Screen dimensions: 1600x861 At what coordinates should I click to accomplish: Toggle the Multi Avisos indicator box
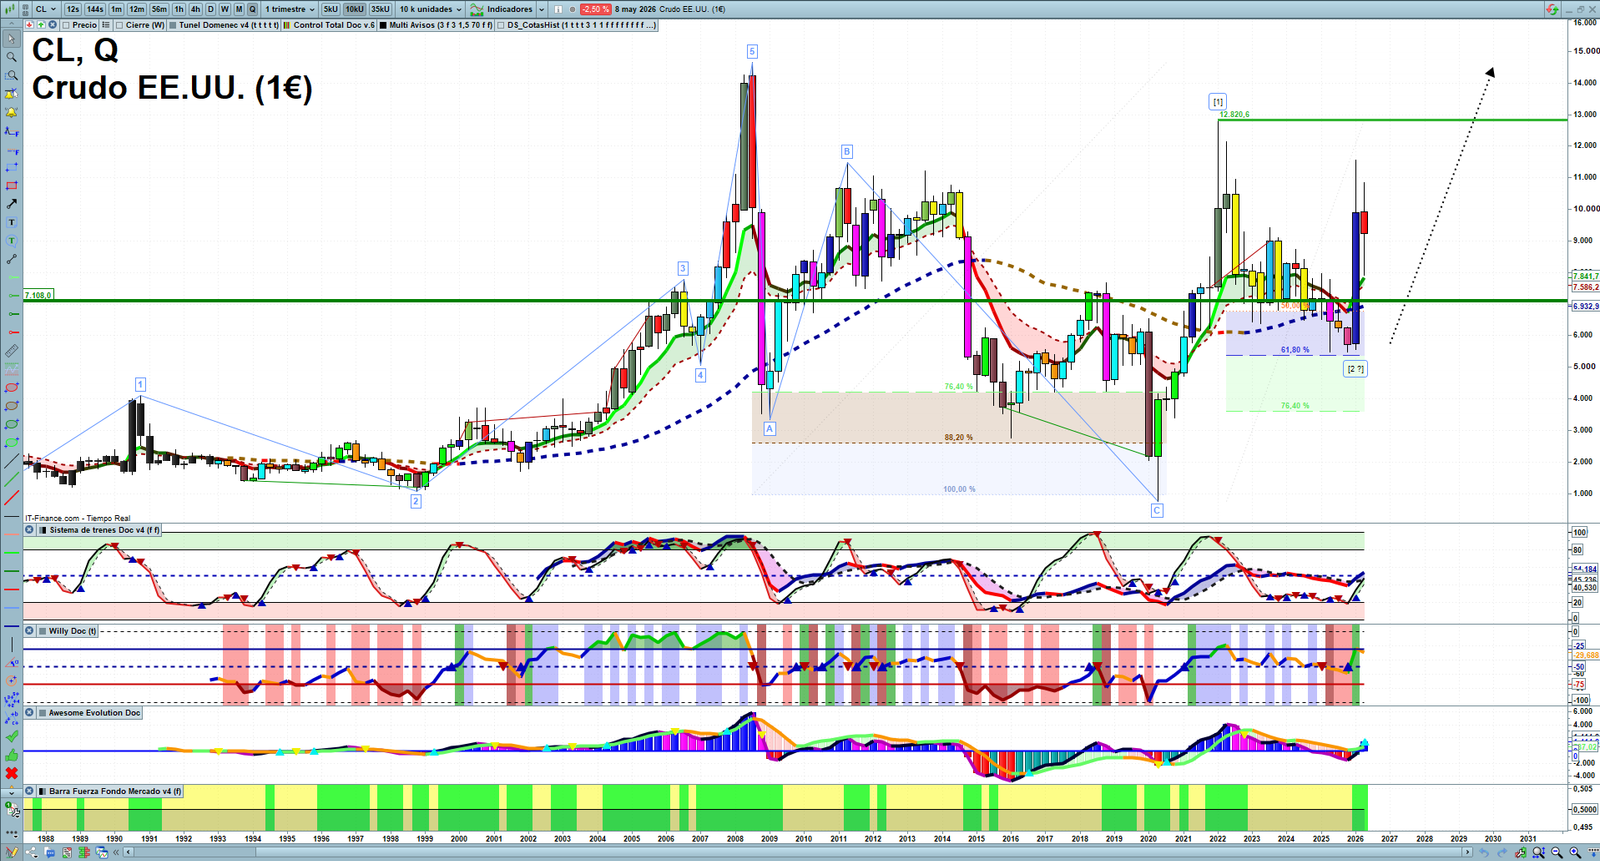coord(383,25)
